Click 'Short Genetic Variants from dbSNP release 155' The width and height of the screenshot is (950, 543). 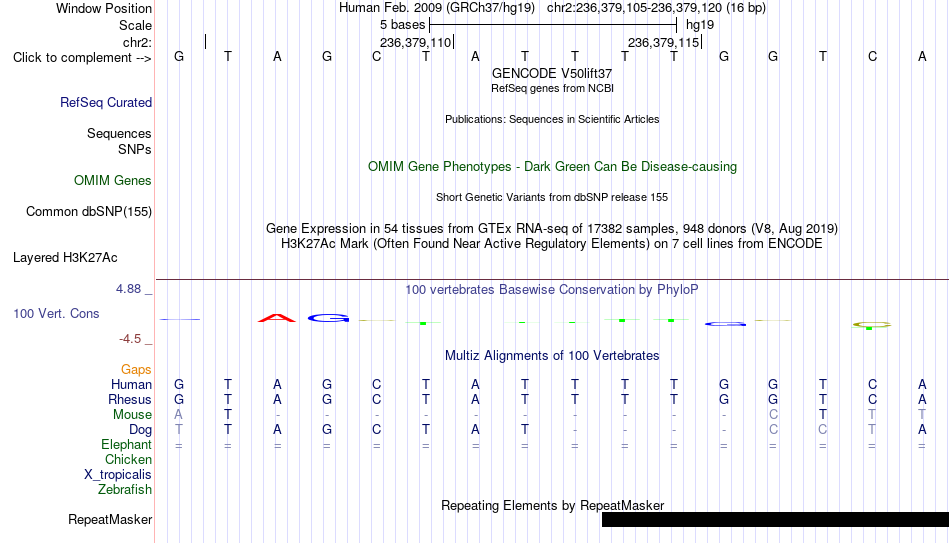[x=552, y=198]
